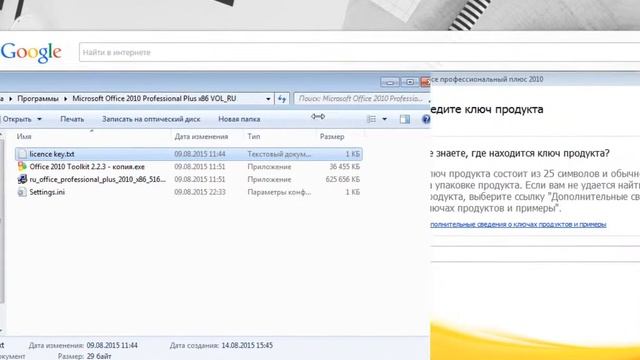The image size is (640, 360).
Task: Click Программы breadcrumb in address bar
Action: pos(38,99)
